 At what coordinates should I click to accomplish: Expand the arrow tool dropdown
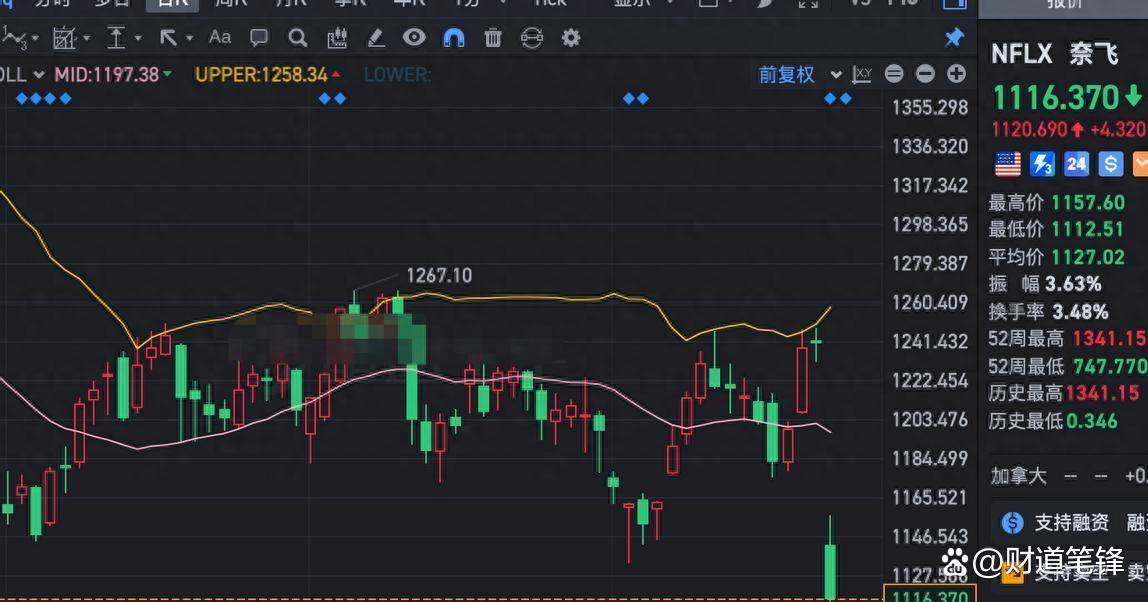coord(190,39)
